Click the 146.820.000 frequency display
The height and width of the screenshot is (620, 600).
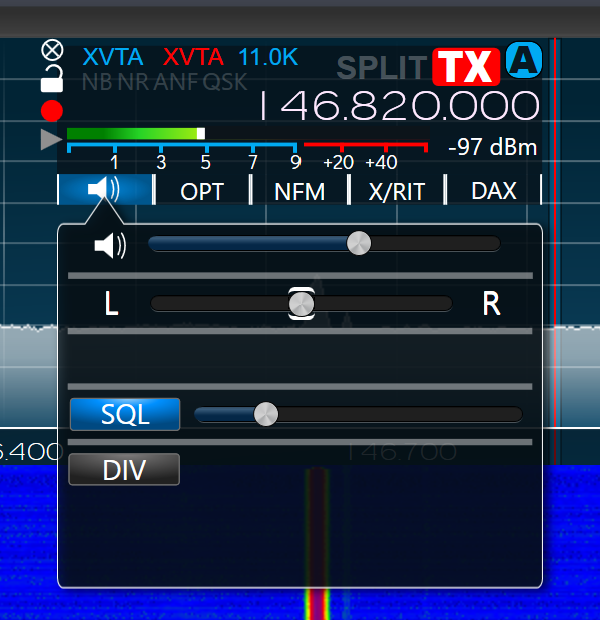pyautogui.click(x=399, y=106)
